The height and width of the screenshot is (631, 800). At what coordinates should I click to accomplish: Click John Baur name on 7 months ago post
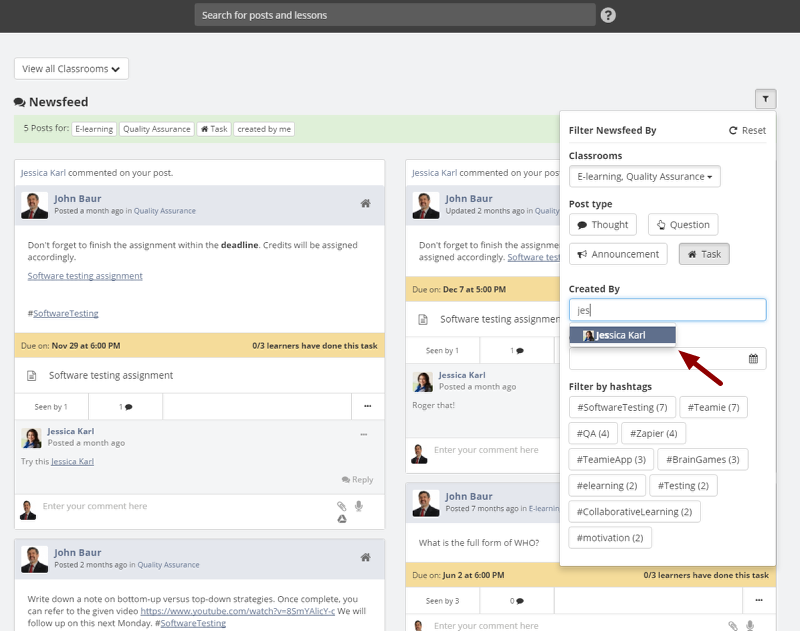coord(469,497)
